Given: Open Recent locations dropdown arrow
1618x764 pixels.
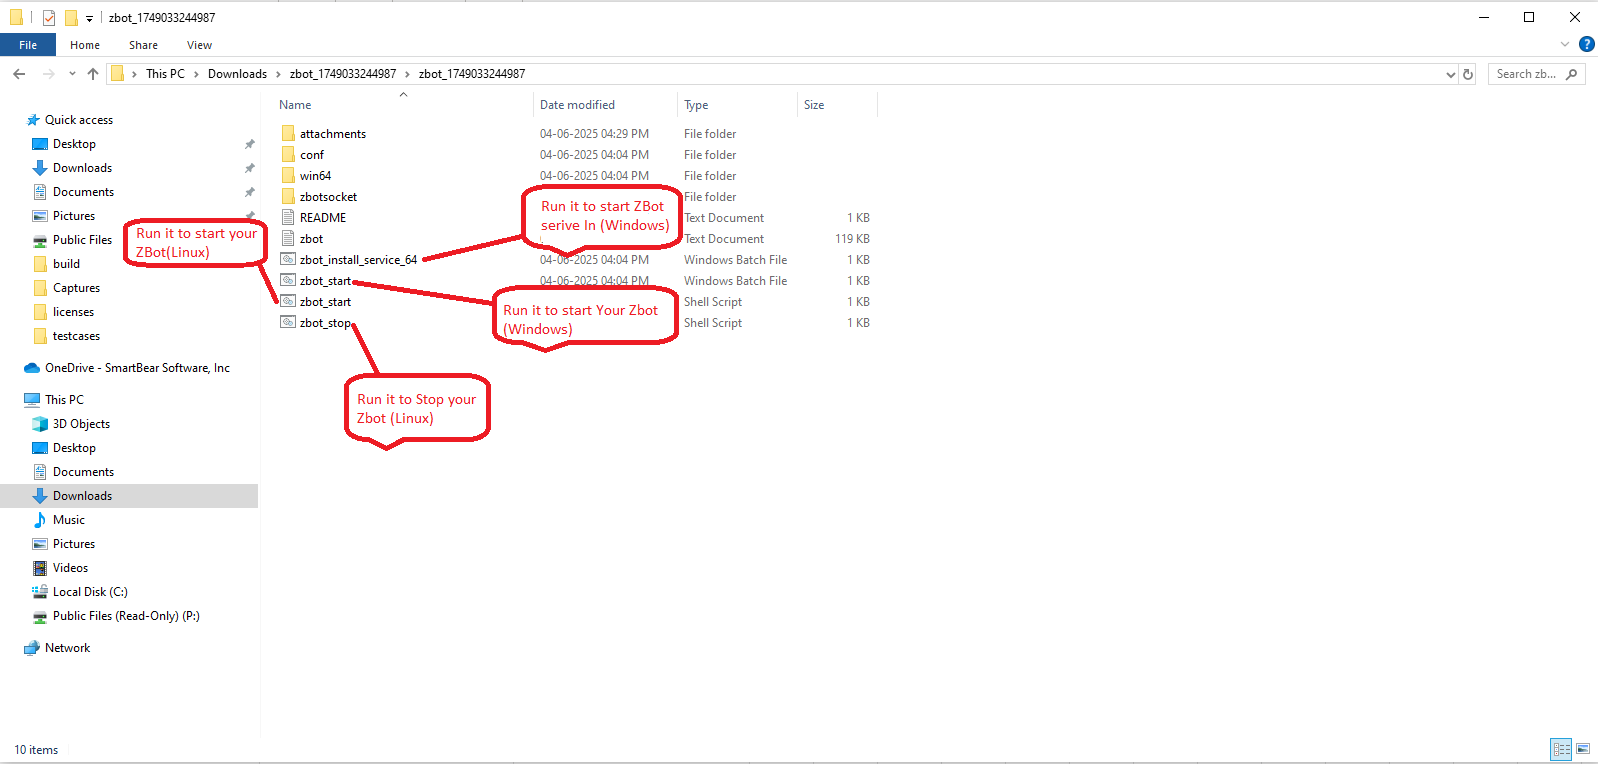Looking at the screenshot, I should [x=72, y=74].
